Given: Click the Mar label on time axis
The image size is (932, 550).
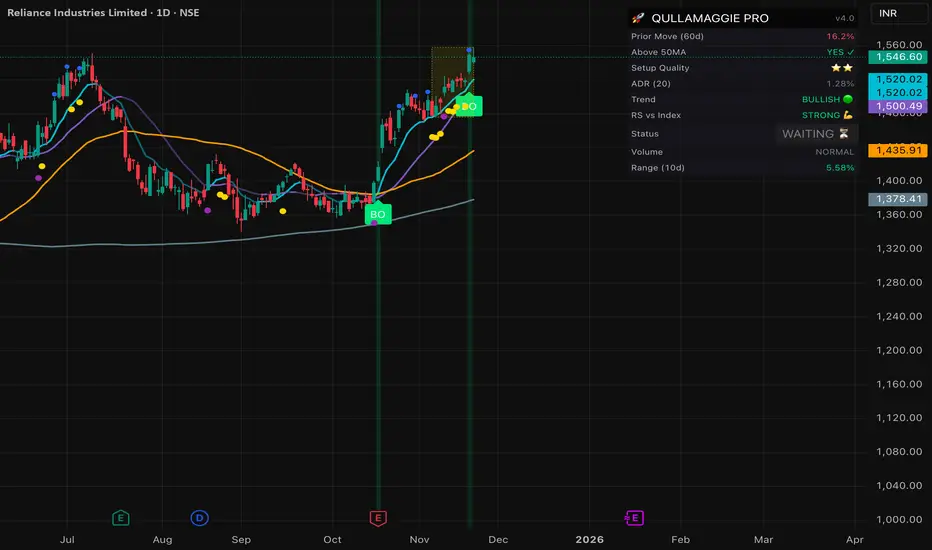Looking at the screenshot, I should [763, 540].
